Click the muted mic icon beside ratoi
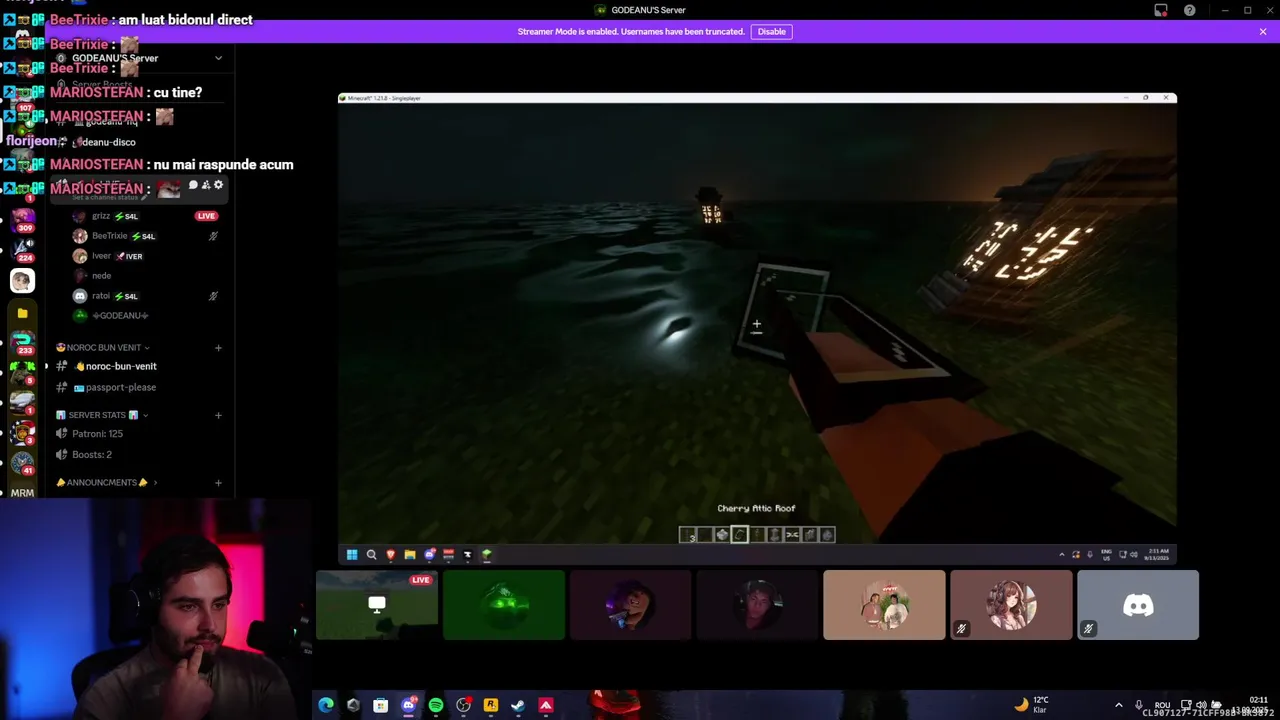 (x=213, y=296)
